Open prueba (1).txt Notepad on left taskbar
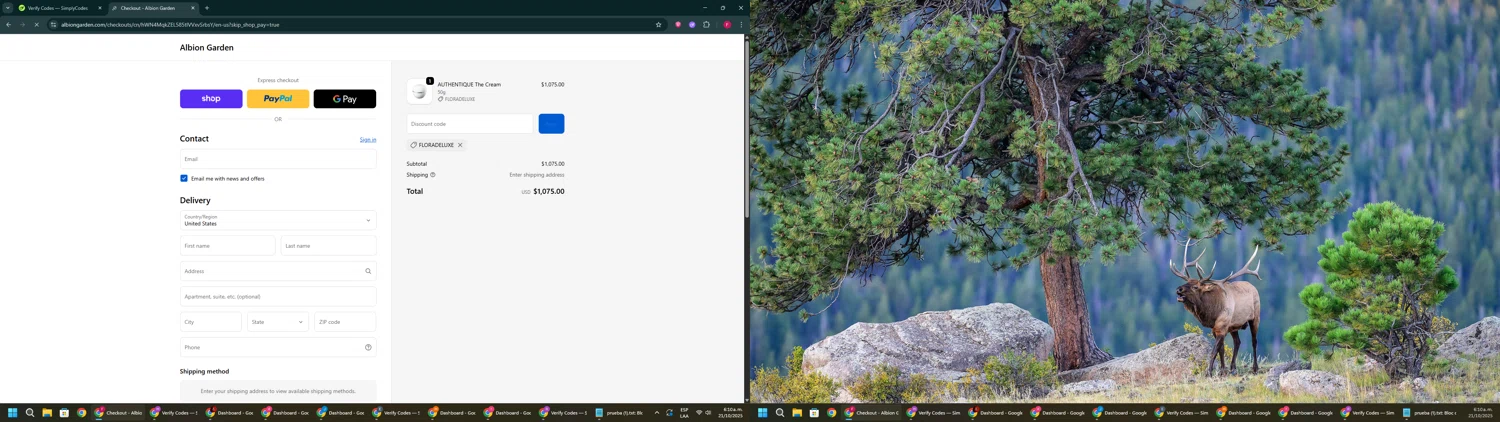 [620, 412]
